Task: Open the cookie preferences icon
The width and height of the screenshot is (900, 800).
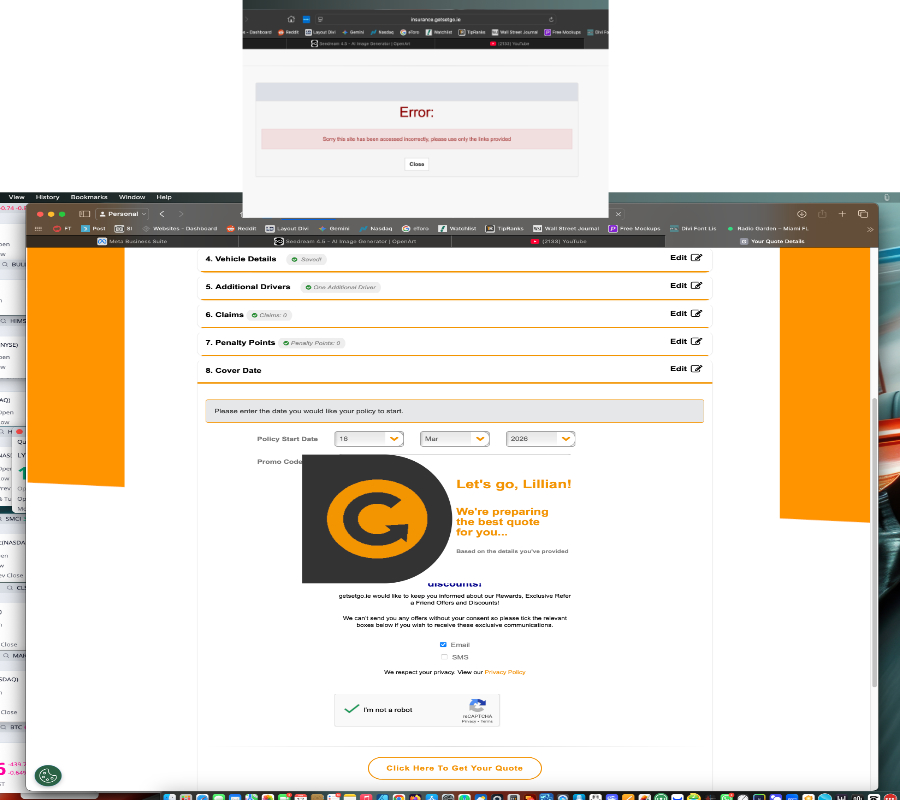Action: point(48,775)
